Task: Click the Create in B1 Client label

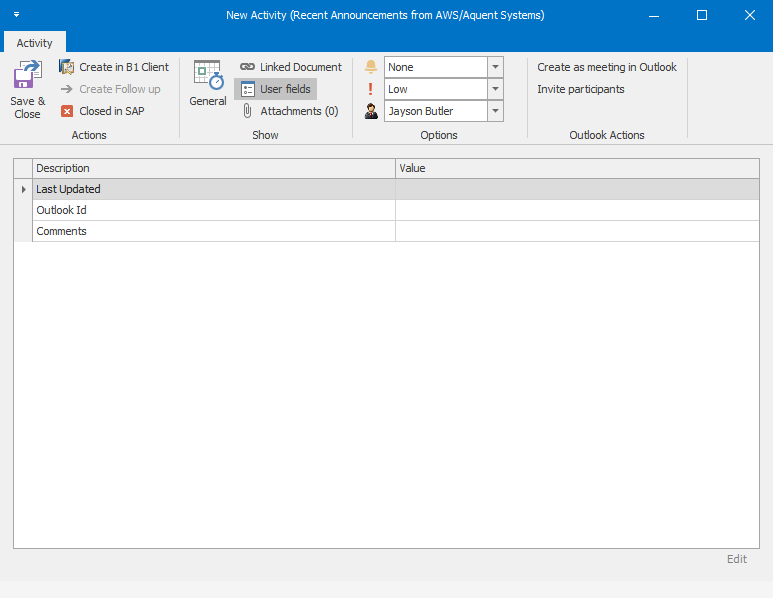Action: tap(124, 67)
